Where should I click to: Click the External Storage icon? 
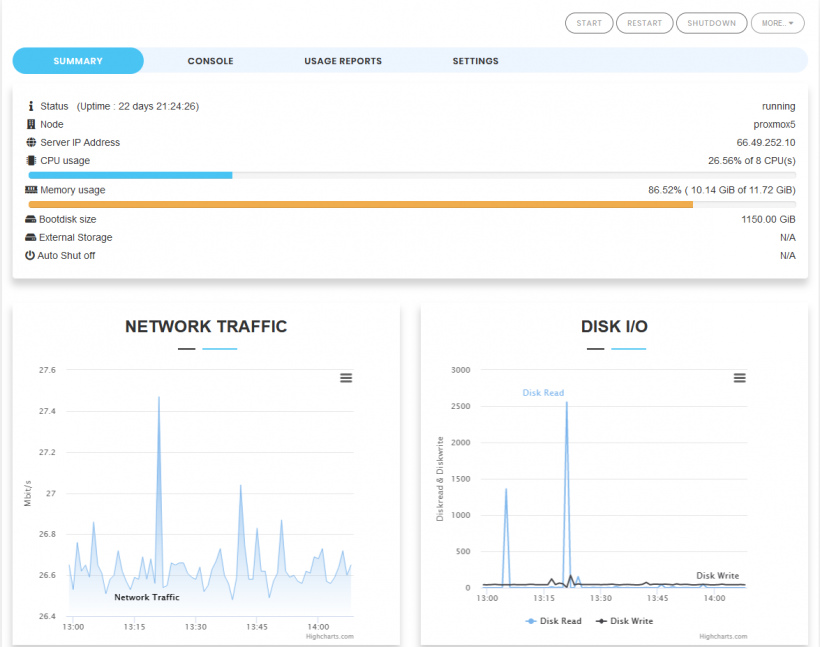pyautogui.click(x=31, y=237)
